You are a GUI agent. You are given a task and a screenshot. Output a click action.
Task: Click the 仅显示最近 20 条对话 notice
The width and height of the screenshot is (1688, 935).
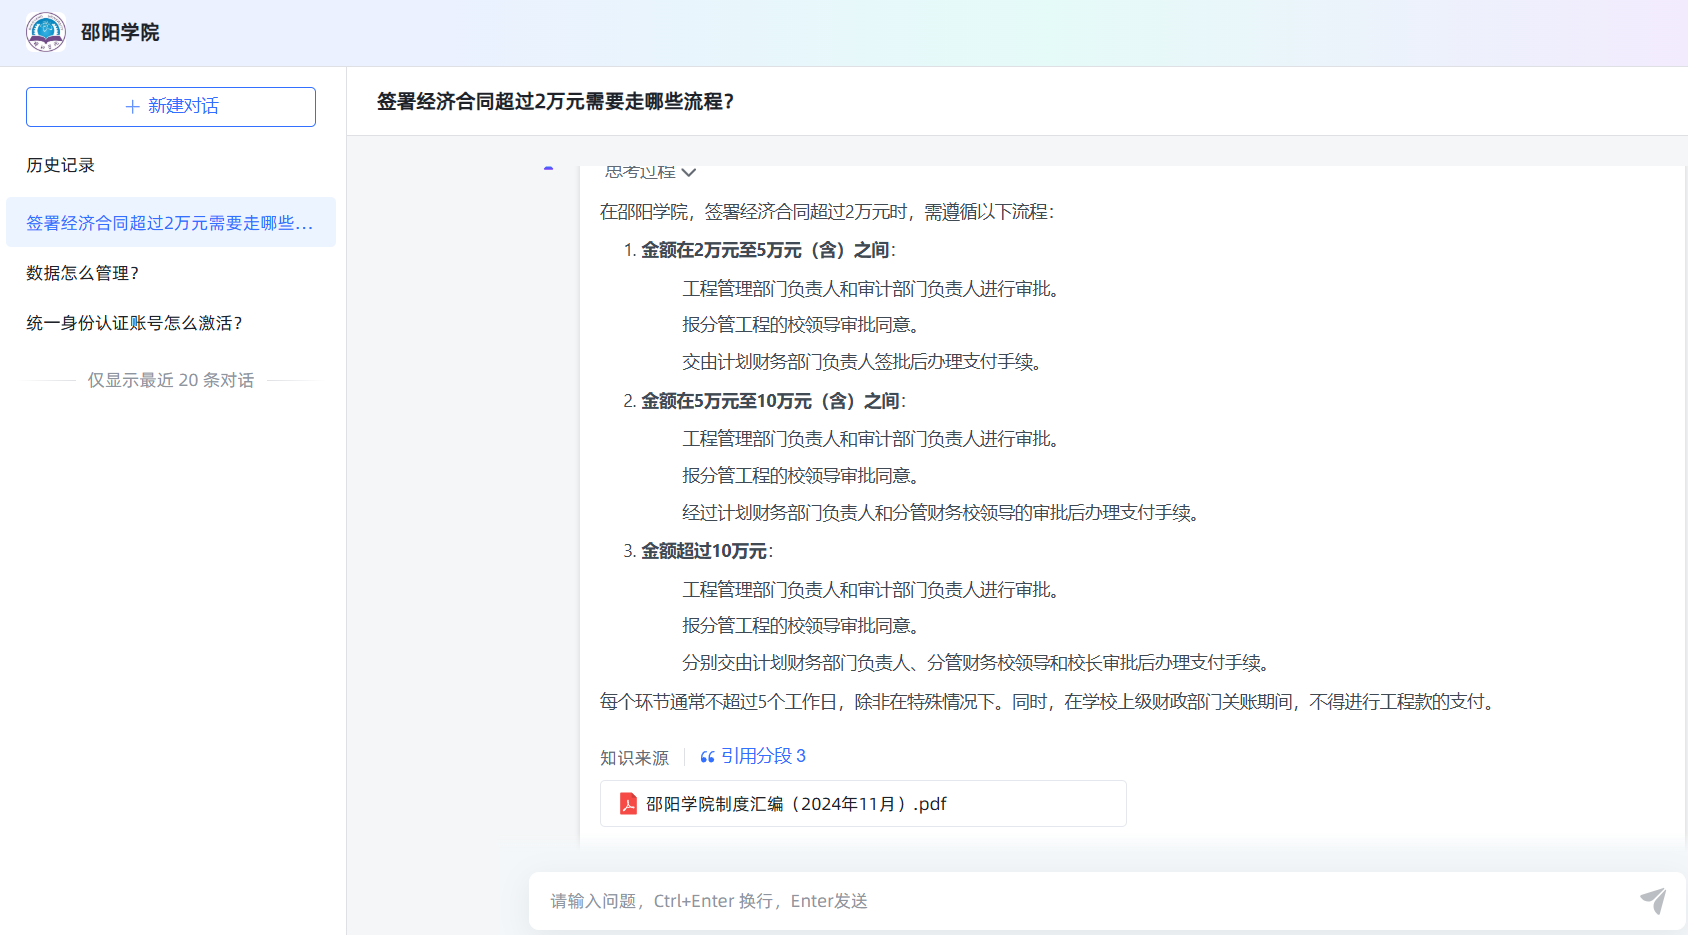170,380
